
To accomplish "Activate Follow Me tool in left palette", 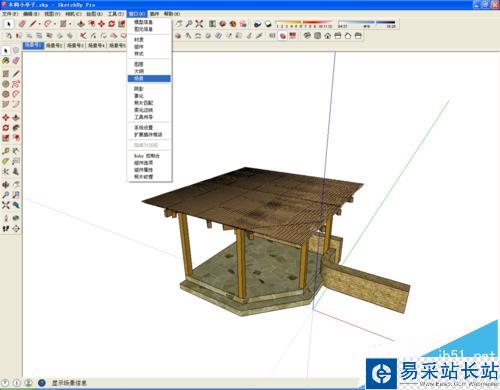I will [16, 128].
